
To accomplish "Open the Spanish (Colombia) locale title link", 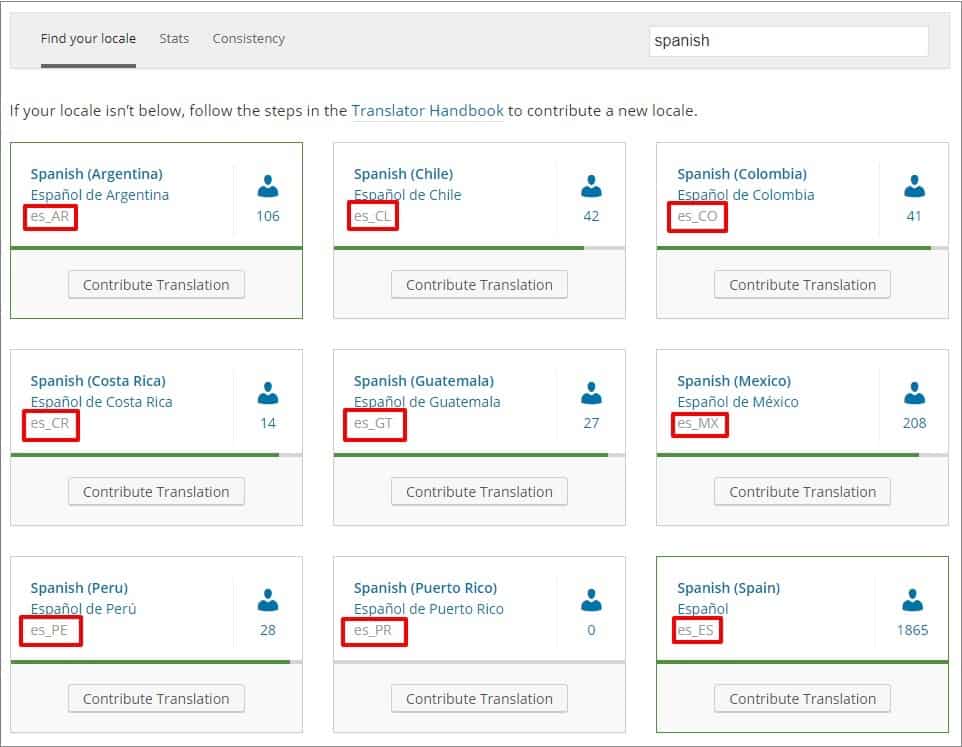I will [742, 174].
